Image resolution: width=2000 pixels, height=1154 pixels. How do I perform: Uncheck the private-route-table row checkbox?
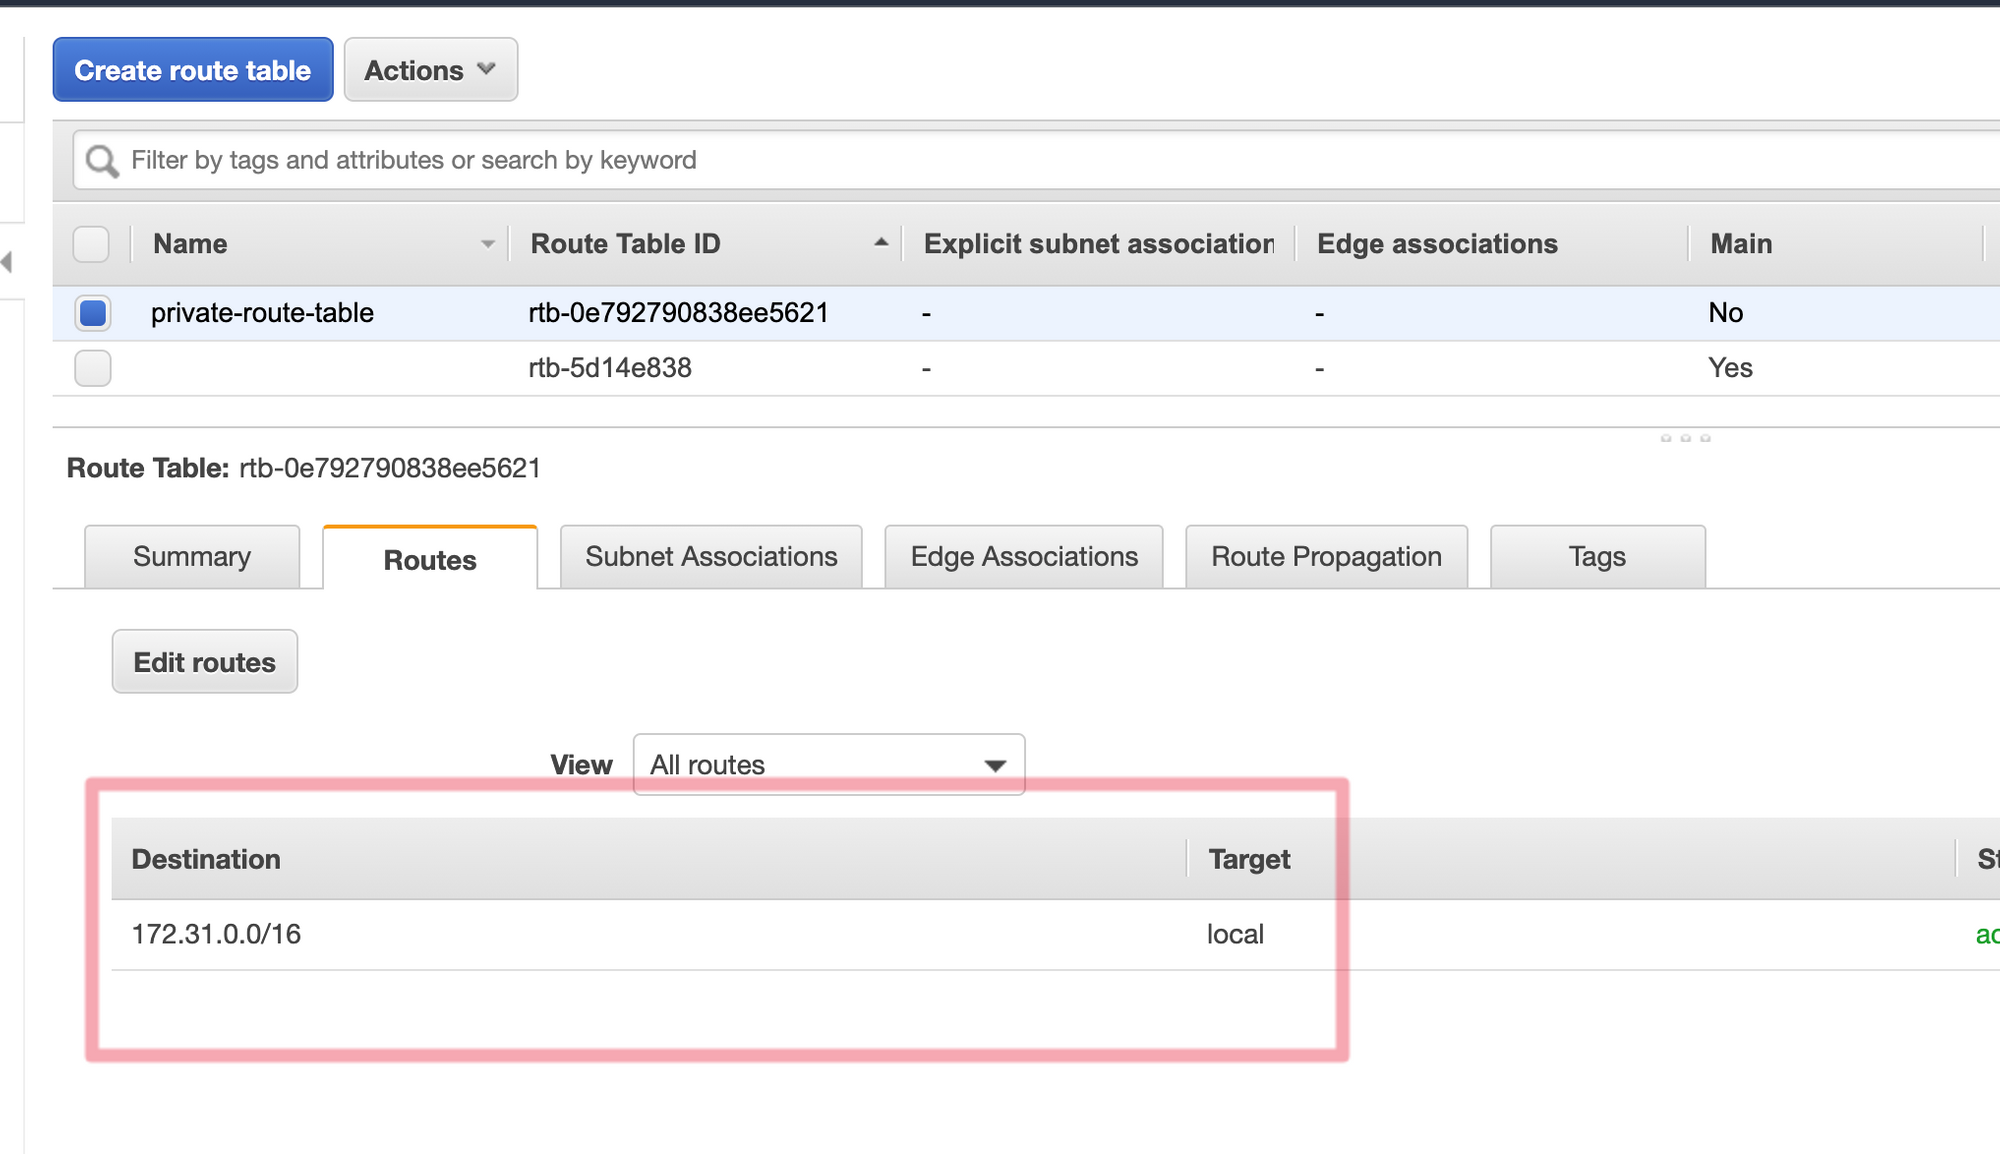pos(93,313)
